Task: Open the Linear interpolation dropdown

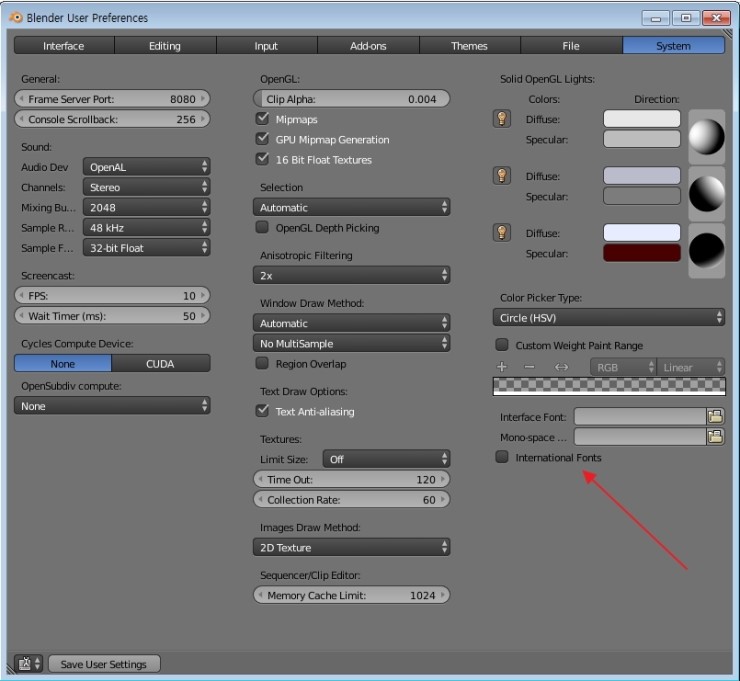Action: [690, 367]
